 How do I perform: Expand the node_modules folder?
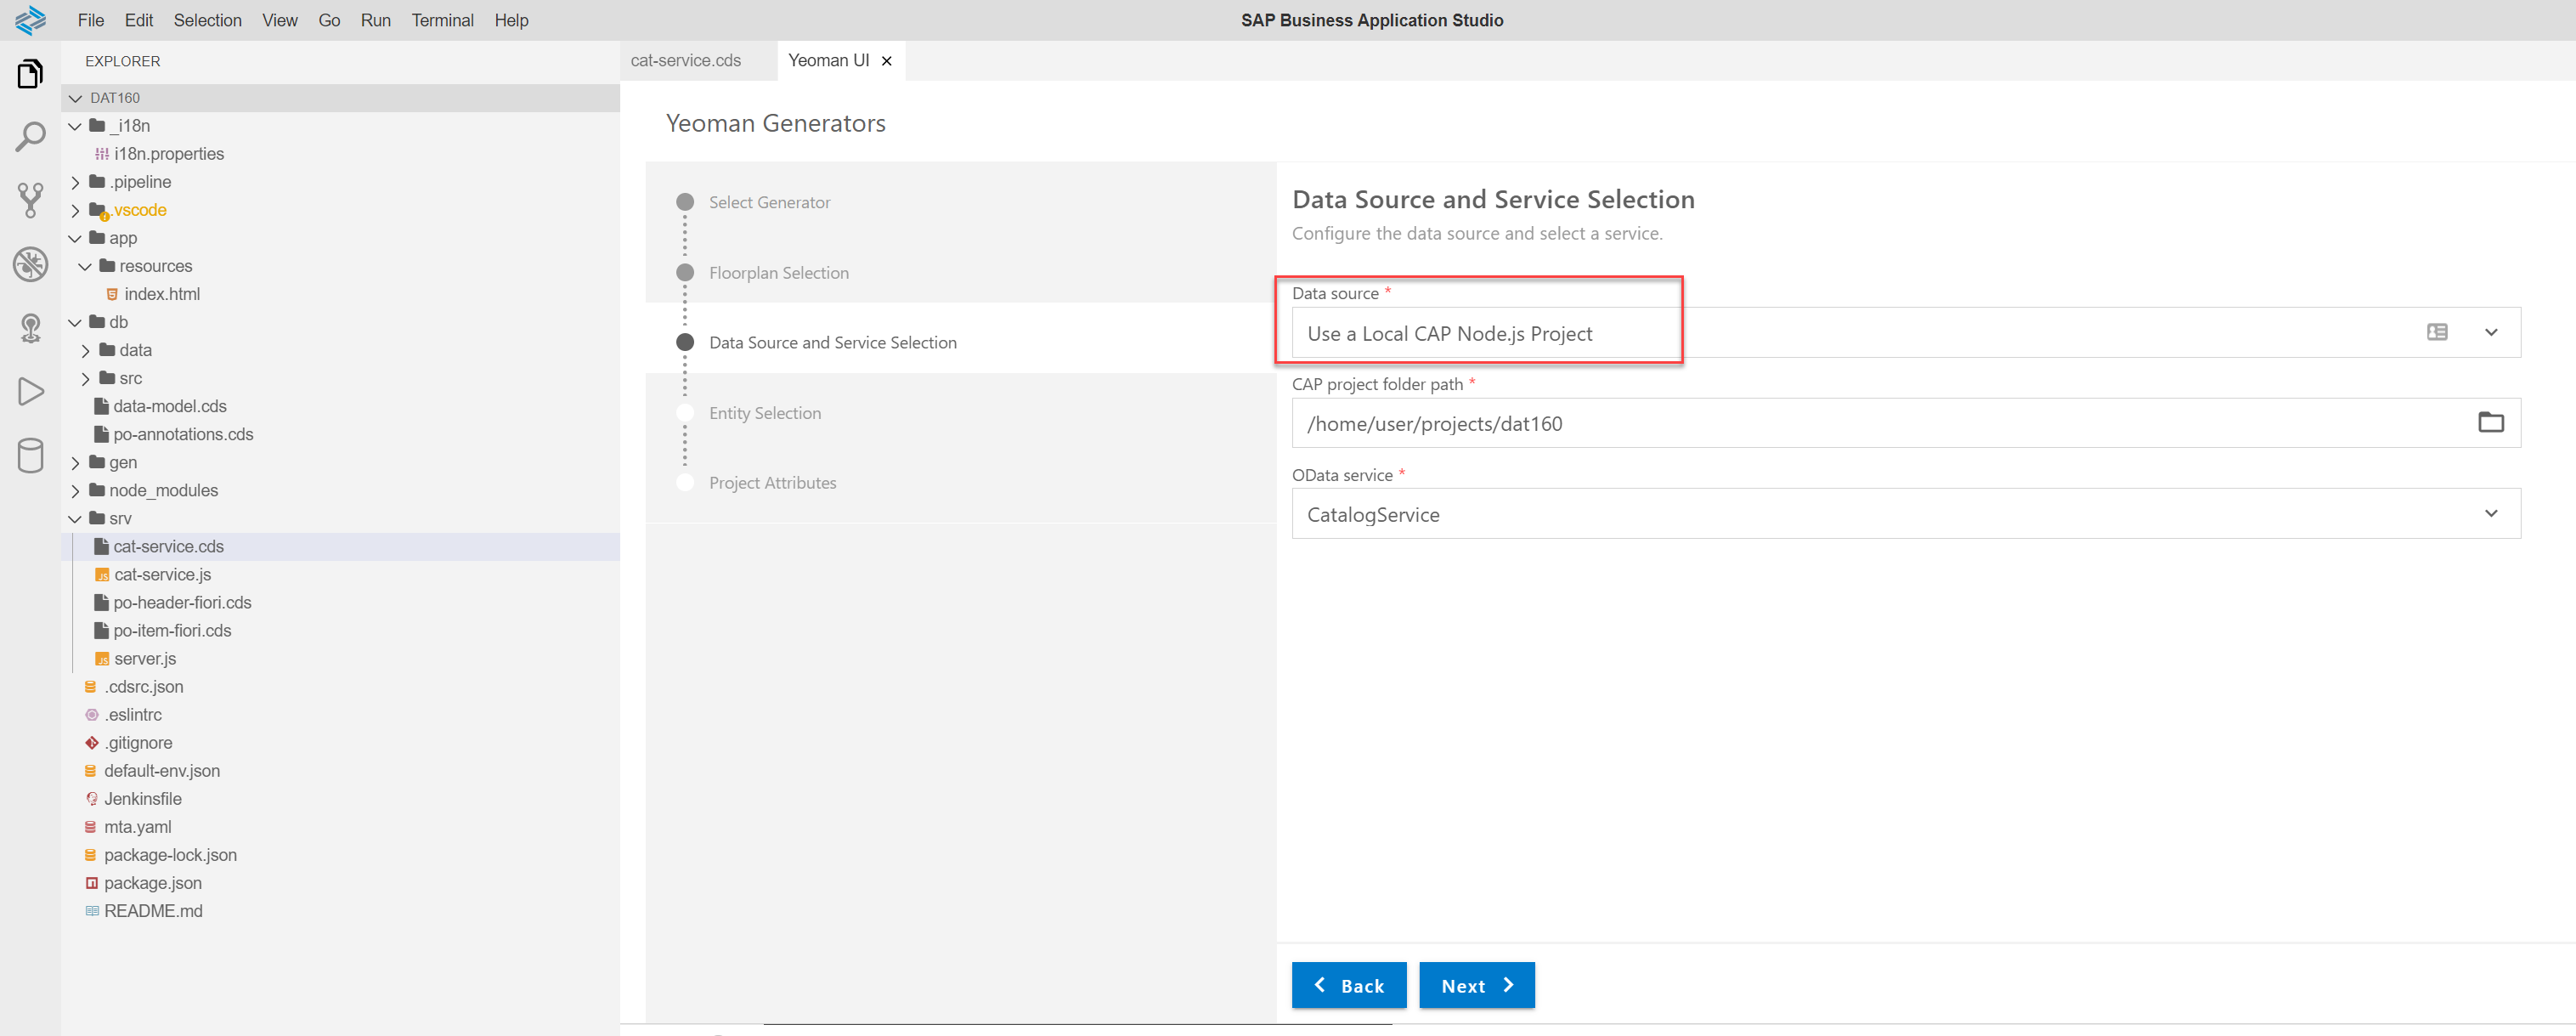tap(75, 490)
